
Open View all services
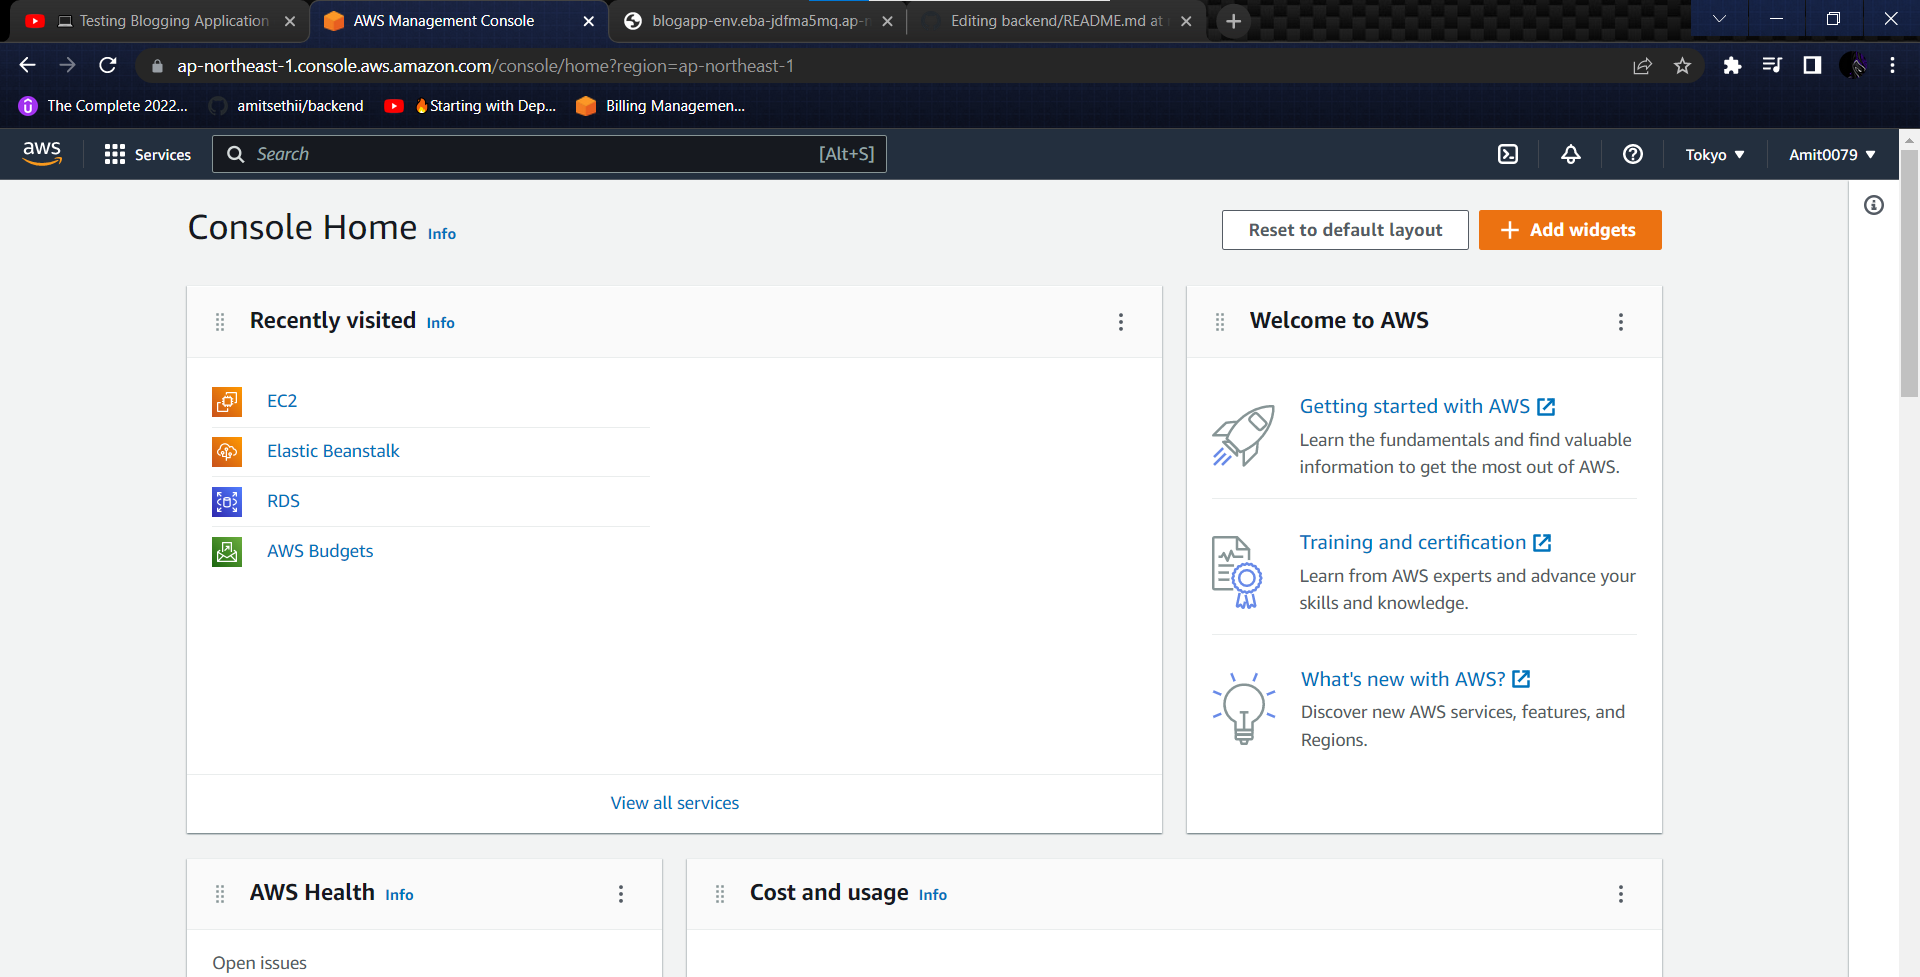pos(674,802)
